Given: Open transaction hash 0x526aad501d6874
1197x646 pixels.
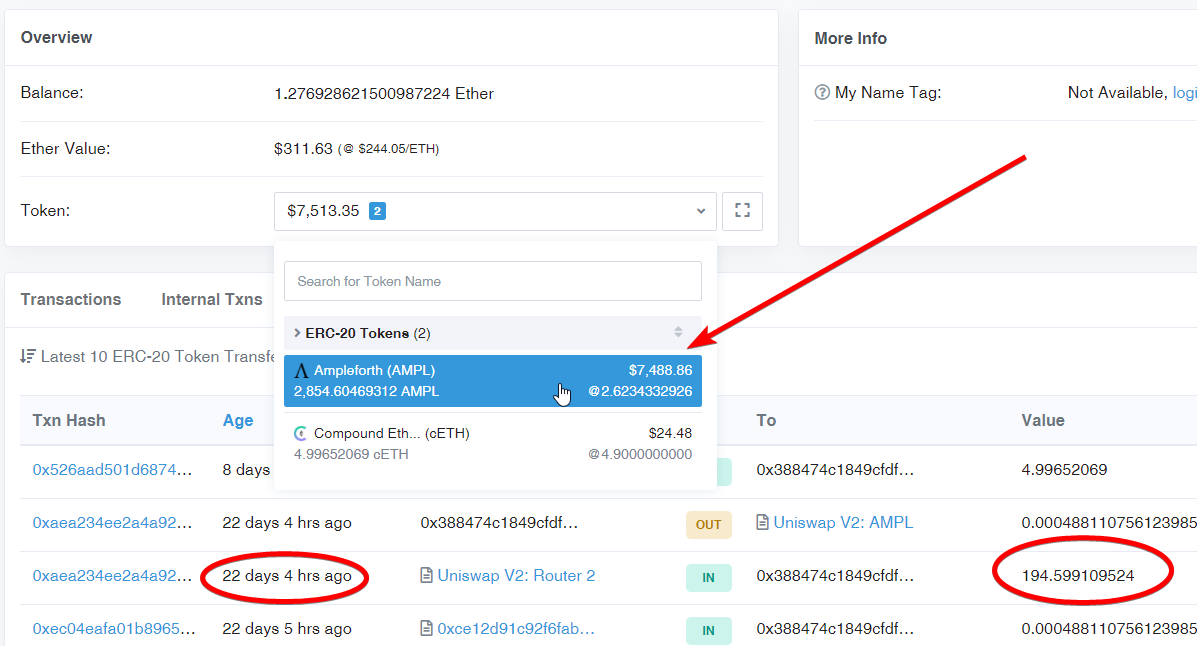Looking at the screenshot, I should pos(112,470).
